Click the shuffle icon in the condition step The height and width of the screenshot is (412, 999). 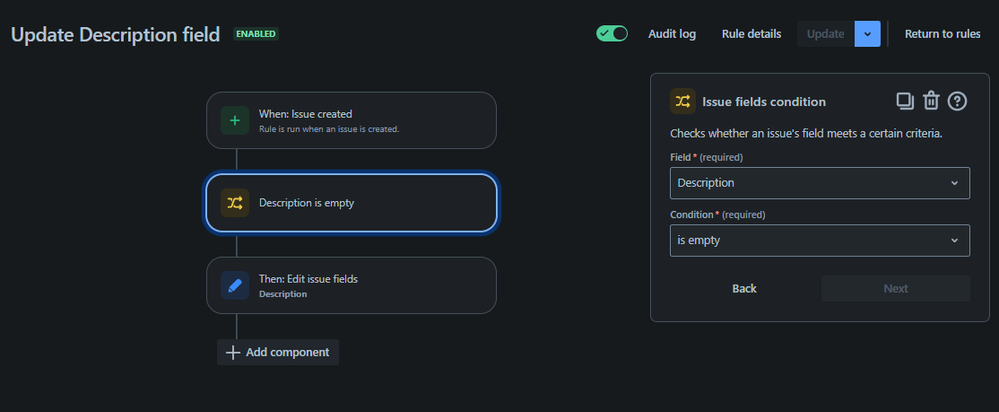click(x=235, y=203)
